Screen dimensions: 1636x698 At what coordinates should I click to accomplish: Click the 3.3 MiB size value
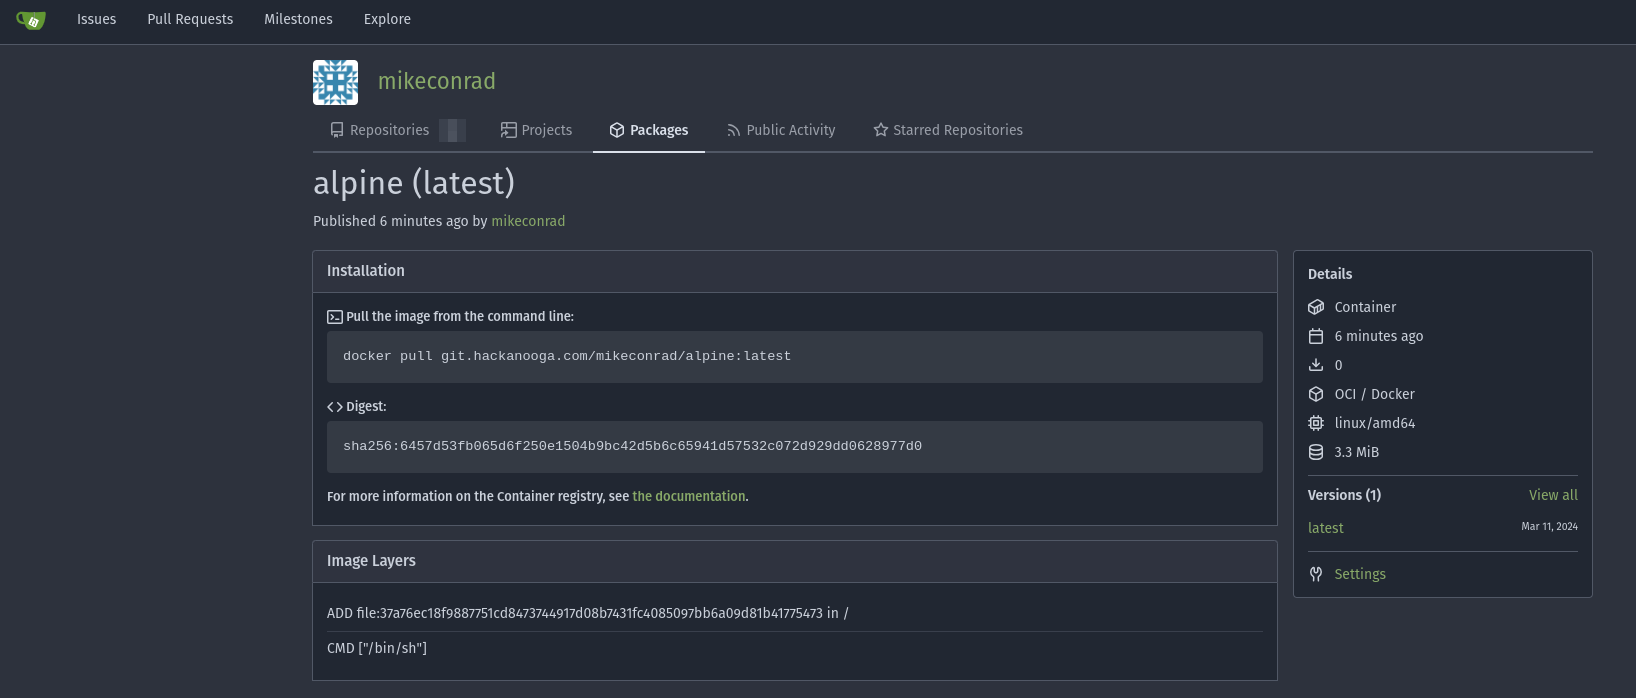pos(1356,452)
